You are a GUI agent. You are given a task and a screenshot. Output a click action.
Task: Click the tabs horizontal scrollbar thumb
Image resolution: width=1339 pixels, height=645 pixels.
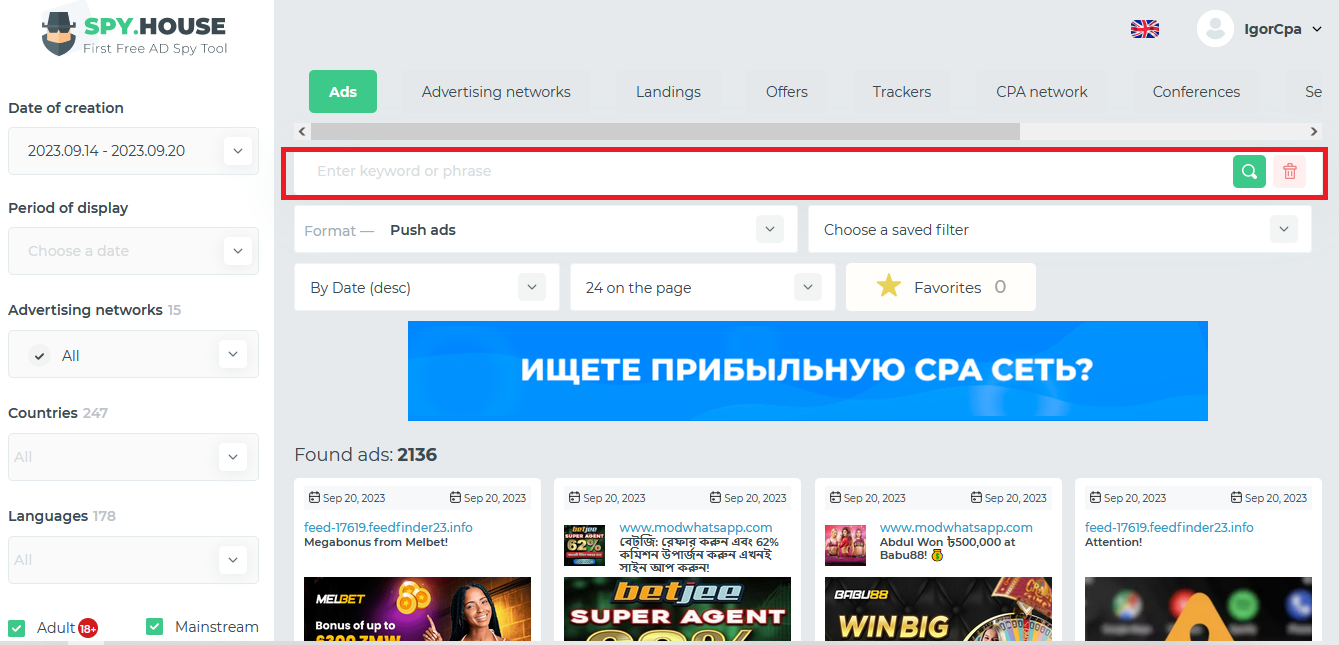pyautogui.click(x=665, y=131)
